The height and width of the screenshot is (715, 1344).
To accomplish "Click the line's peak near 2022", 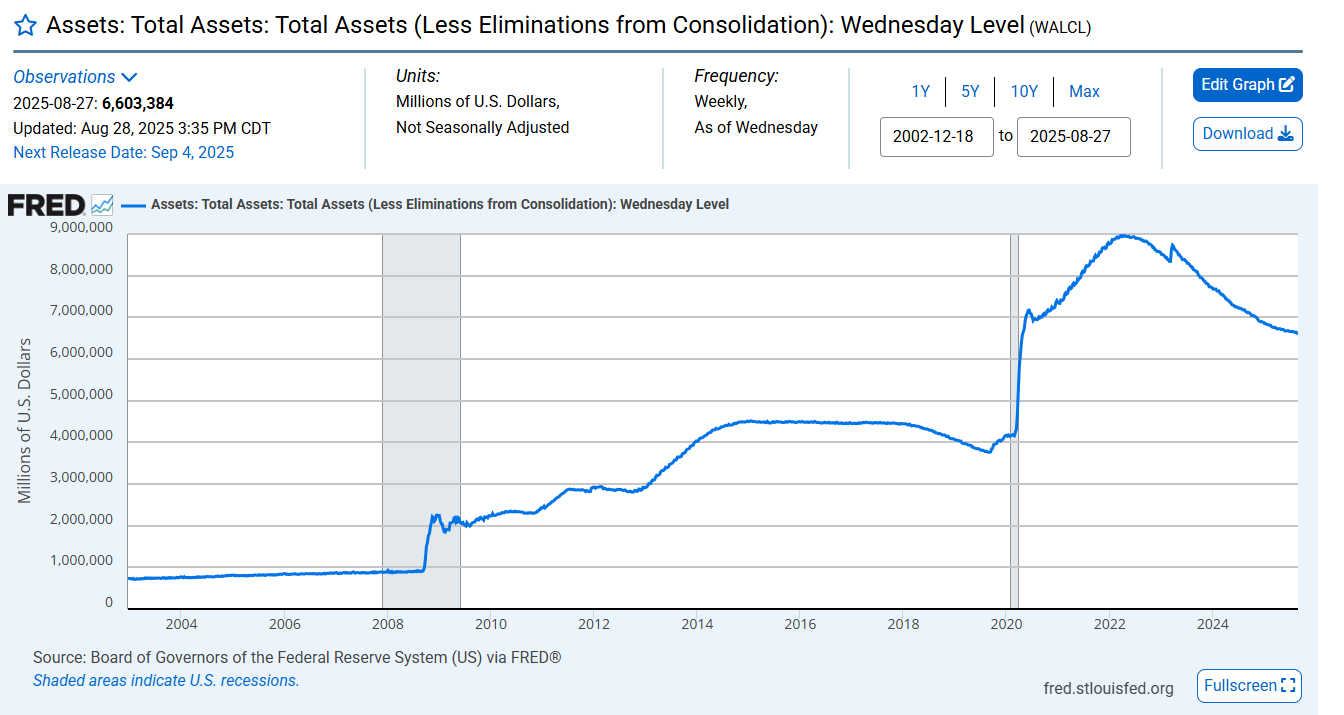I will pos(1126,236).
